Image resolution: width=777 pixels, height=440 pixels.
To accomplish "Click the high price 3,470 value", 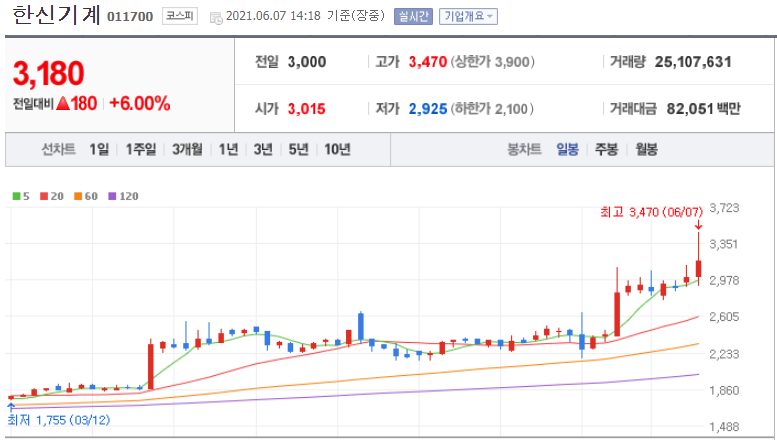I will [428, 62].
